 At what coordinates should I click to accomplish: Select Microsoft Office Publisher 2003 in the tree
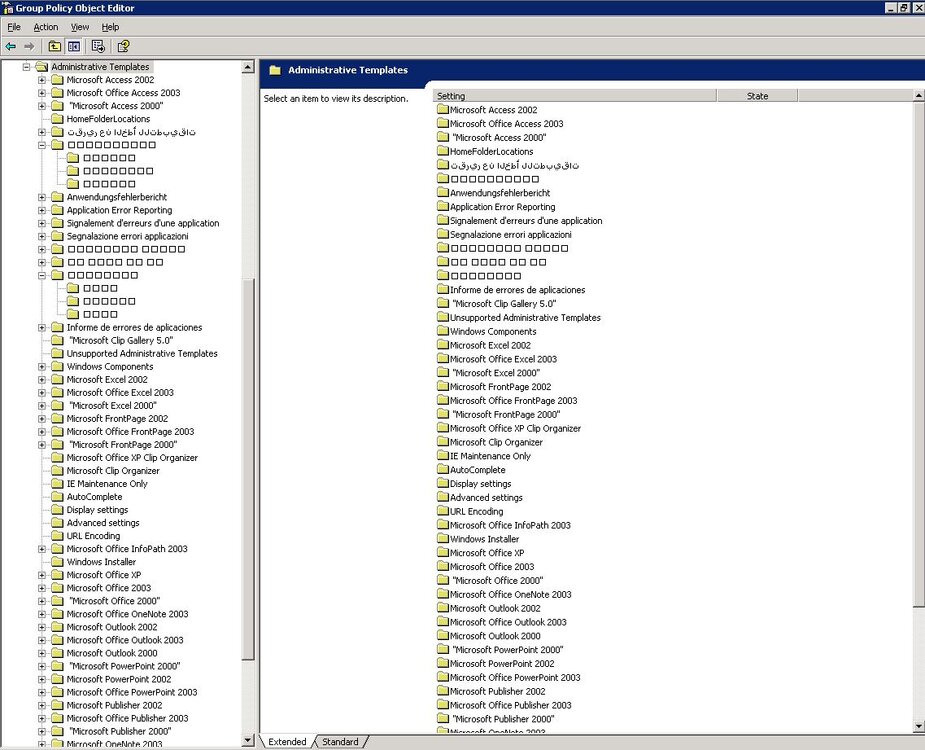tap(127, 718)
